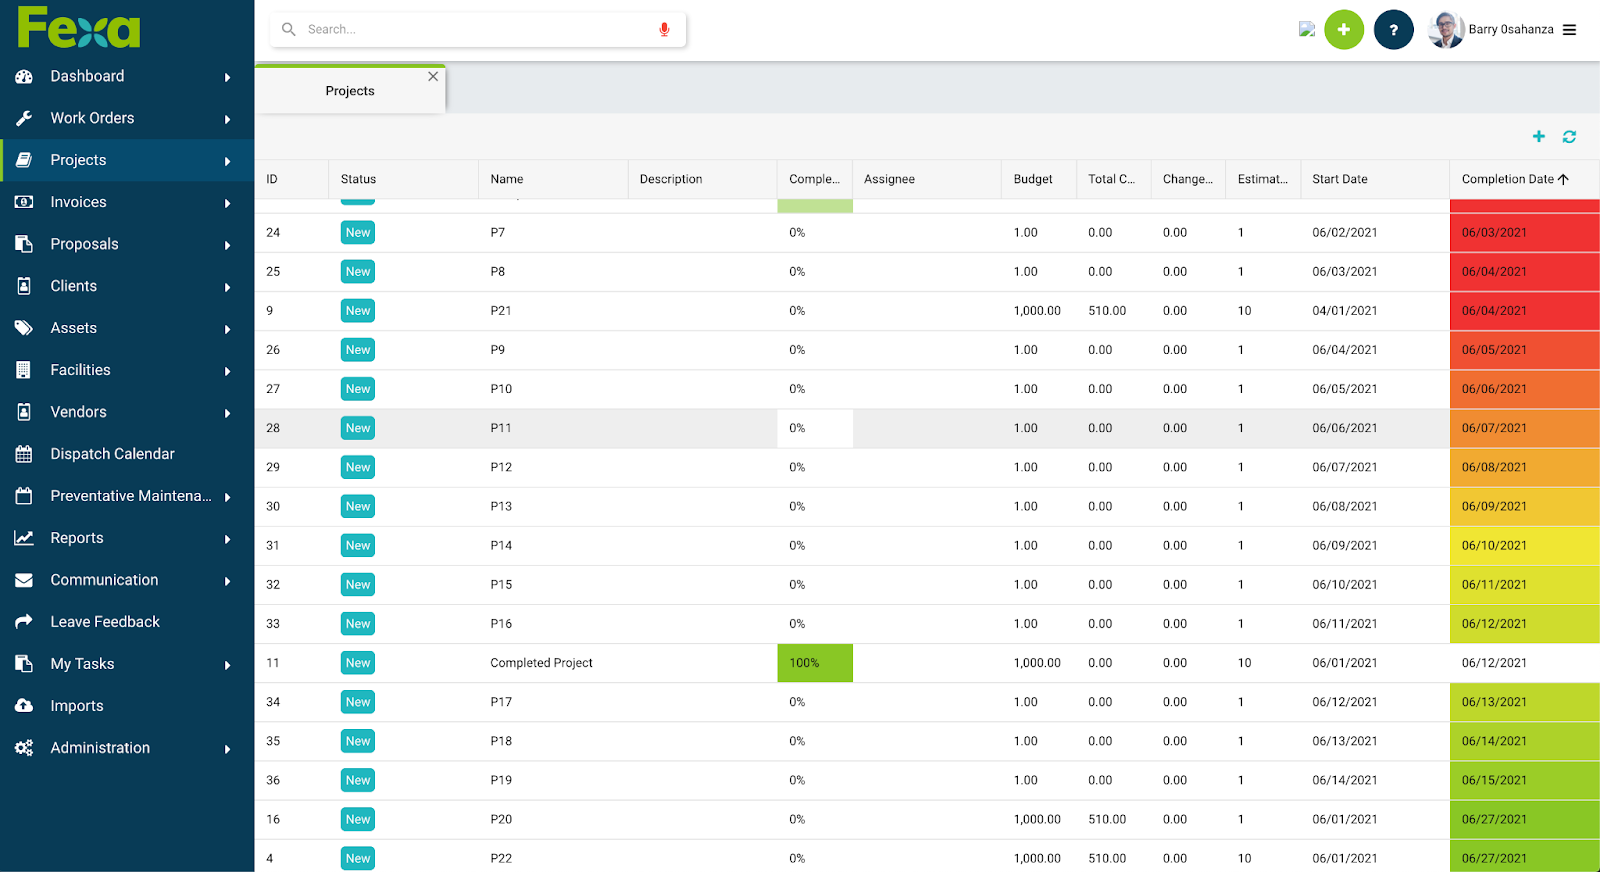Click the Administration gears icon
1600x872 pixels.
coord(24,748)
